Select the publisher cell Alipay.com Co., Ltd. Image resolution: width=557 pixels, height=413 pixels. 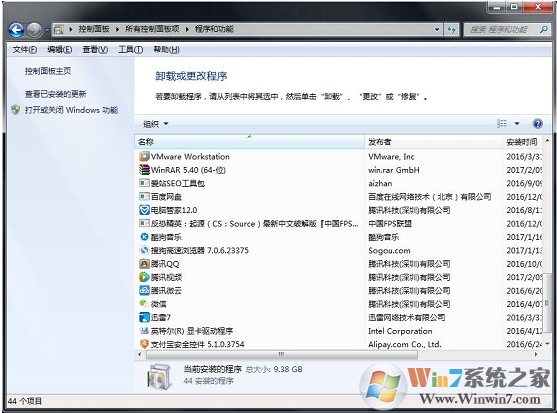tap(405, 344)
